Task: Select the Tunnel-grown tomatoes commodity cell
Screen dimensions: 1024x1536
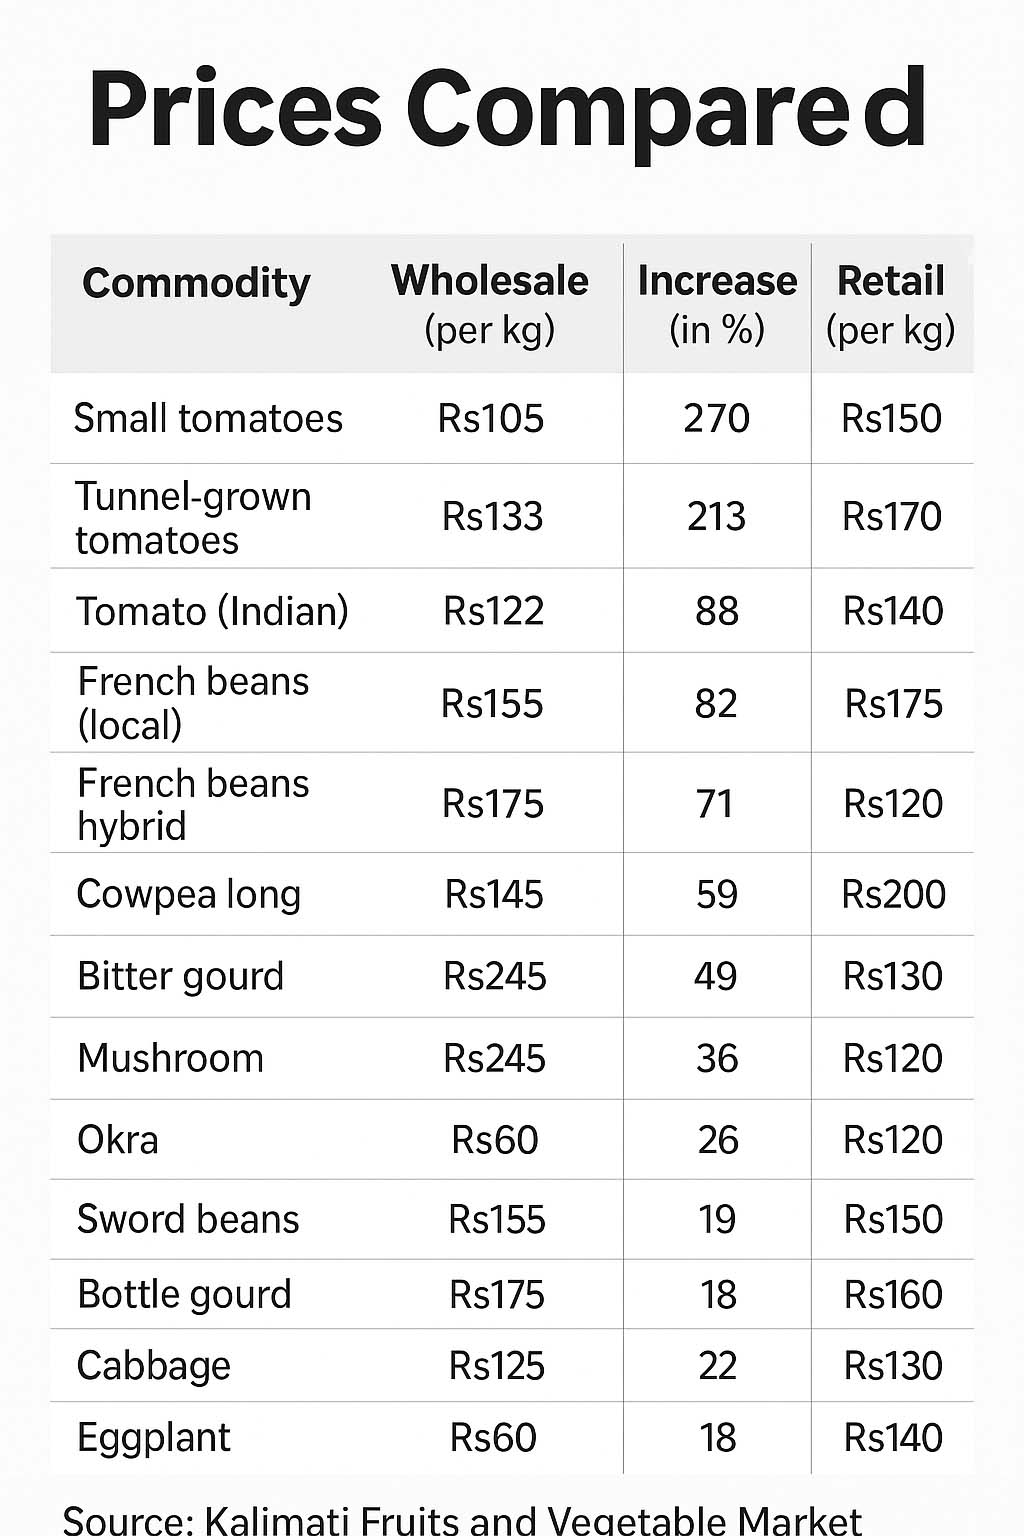Action: point(194,518)
